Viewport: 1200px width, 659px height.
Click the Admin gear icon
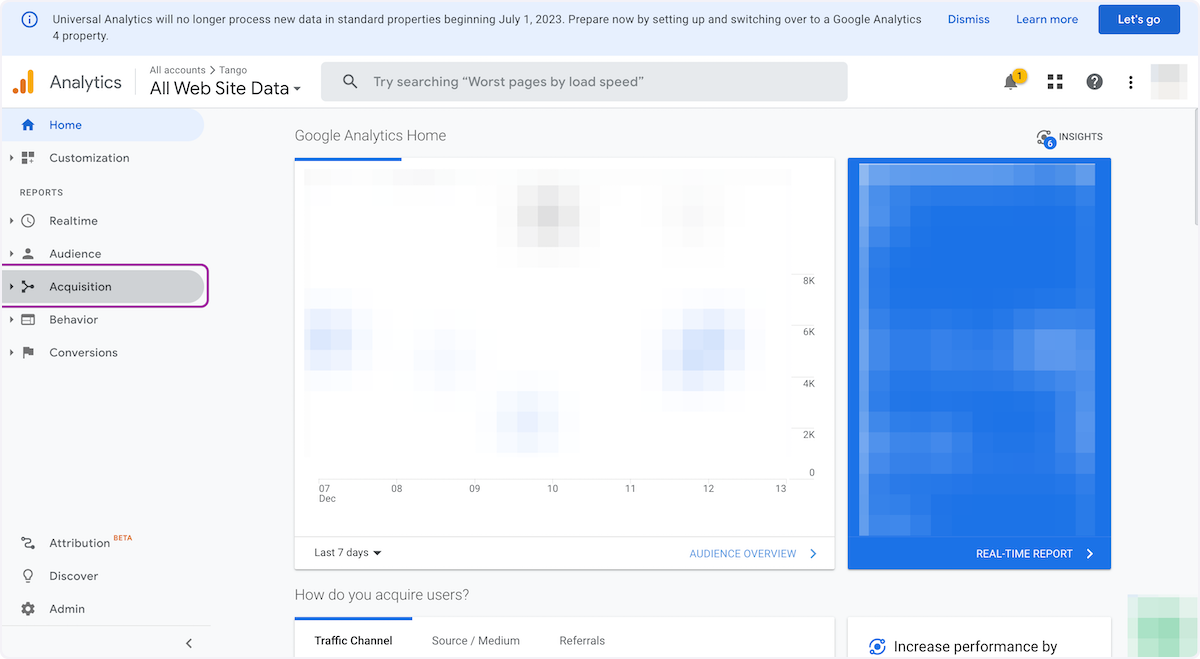click(x=28, y=609)
